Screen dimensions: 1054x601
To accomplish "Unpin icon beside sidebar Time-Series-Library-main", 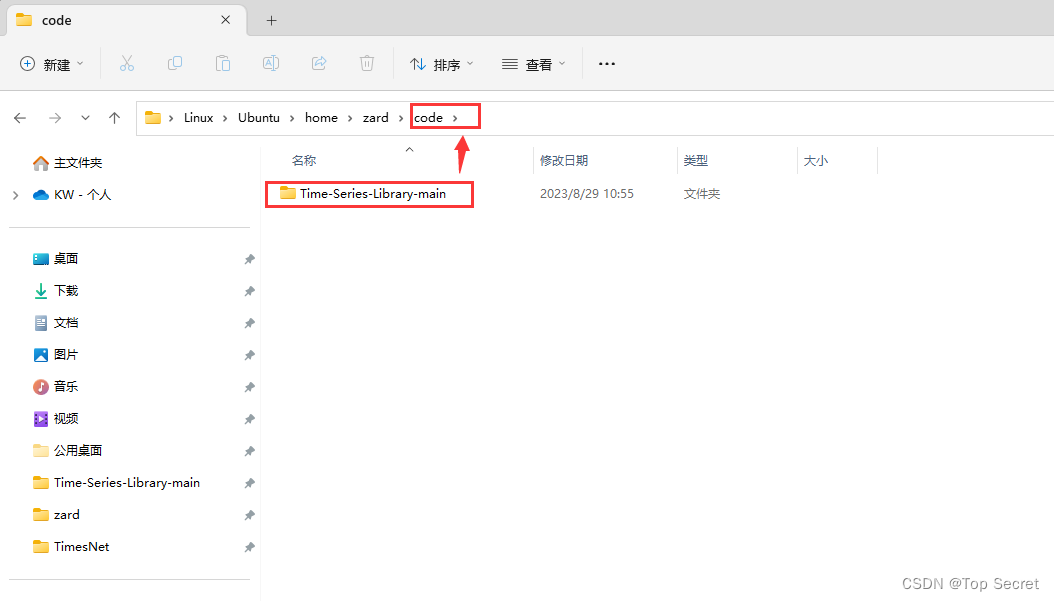I will pyautogui.click(x=249, y=483).
